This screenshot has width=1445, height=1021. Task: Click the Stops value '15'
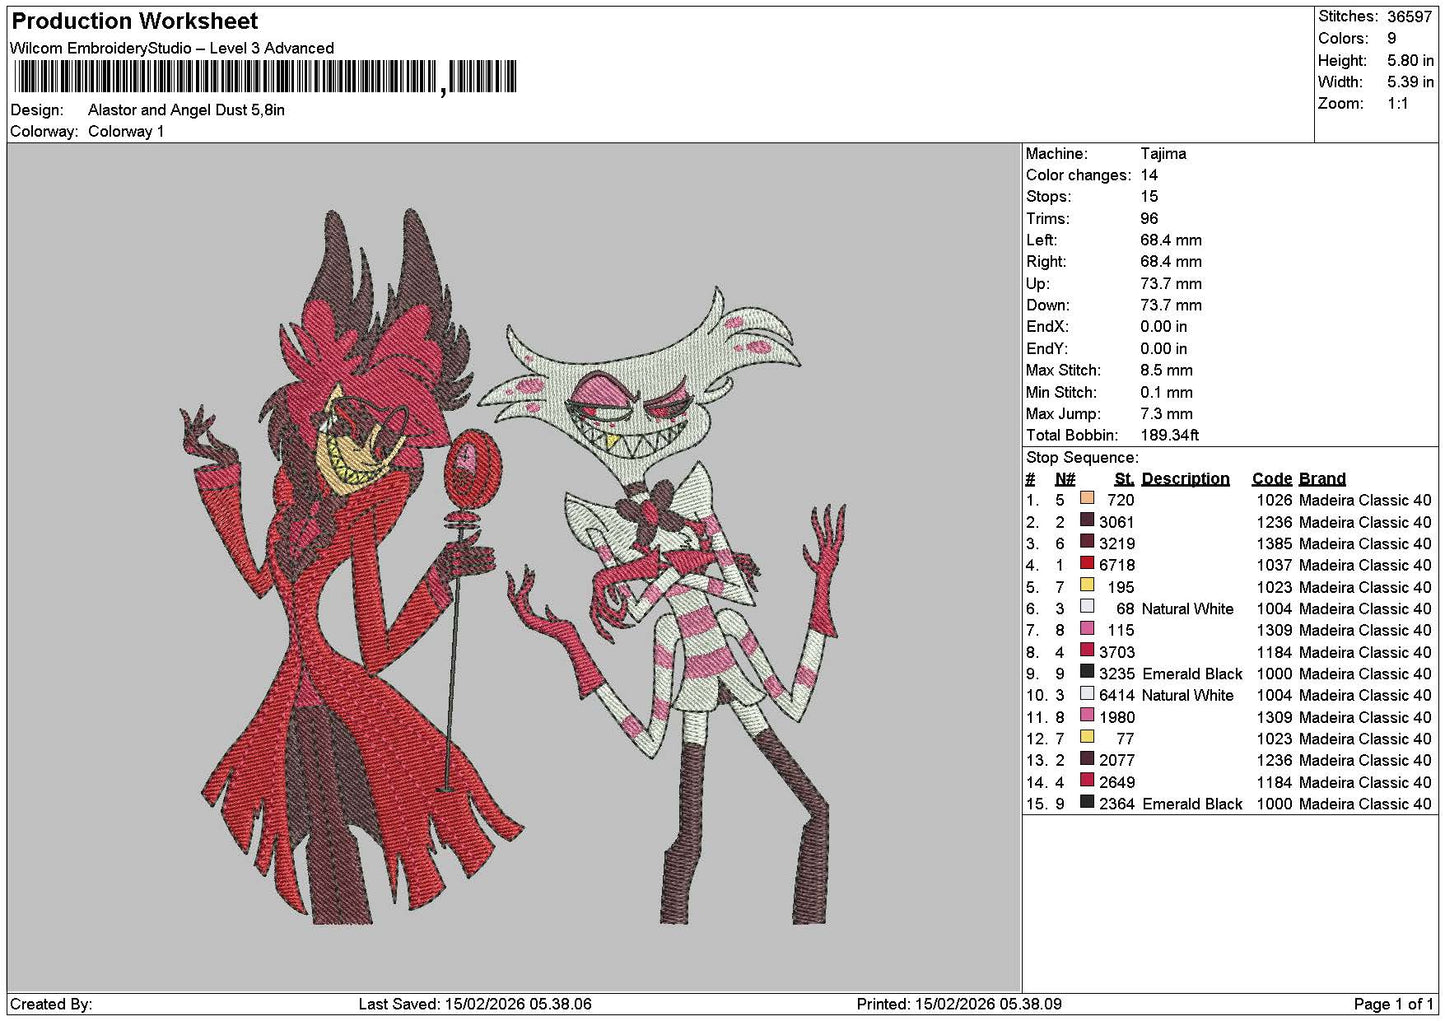click(1149, 197)
